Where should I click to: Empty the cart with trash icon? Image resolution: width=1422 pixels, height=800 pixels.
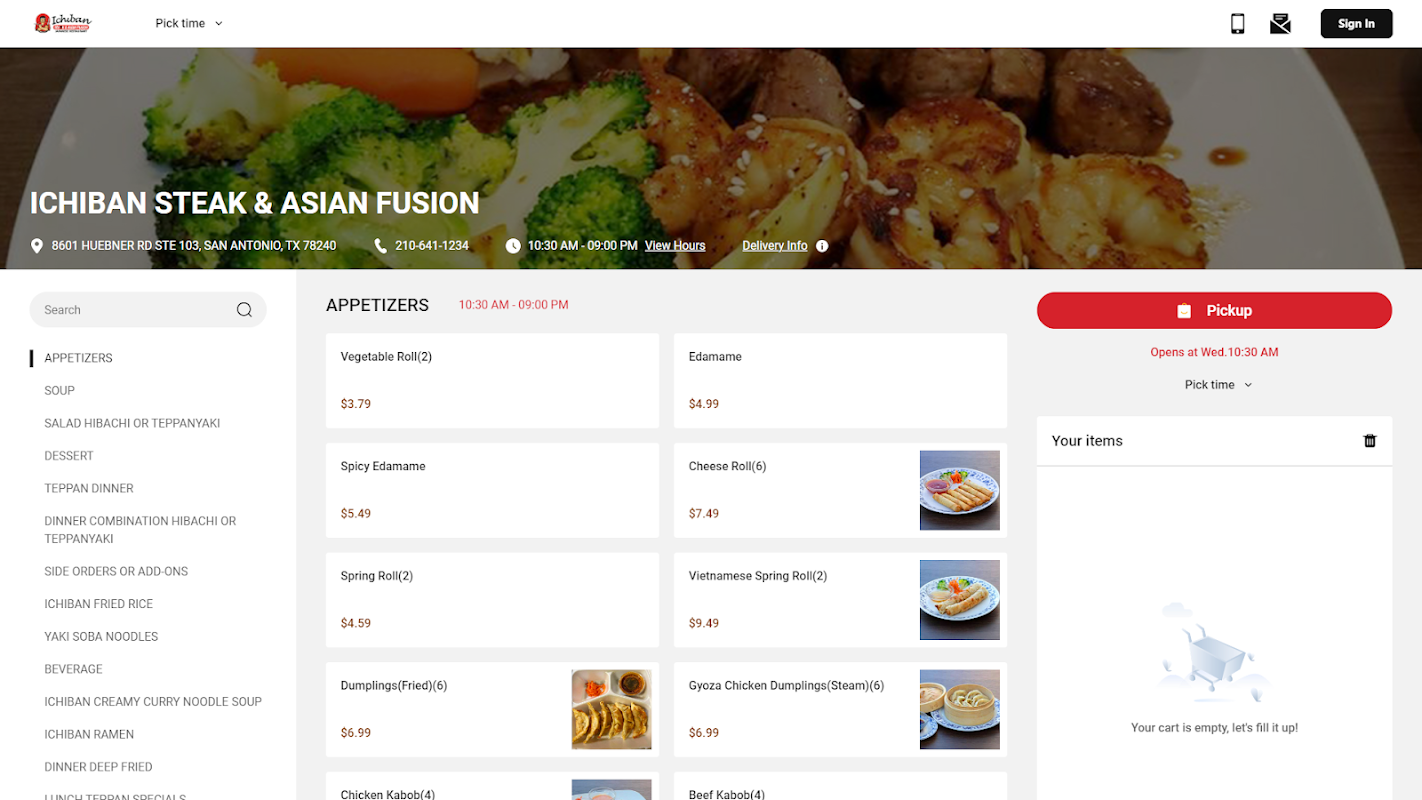pyautogui.click(x=1370, y=441)
